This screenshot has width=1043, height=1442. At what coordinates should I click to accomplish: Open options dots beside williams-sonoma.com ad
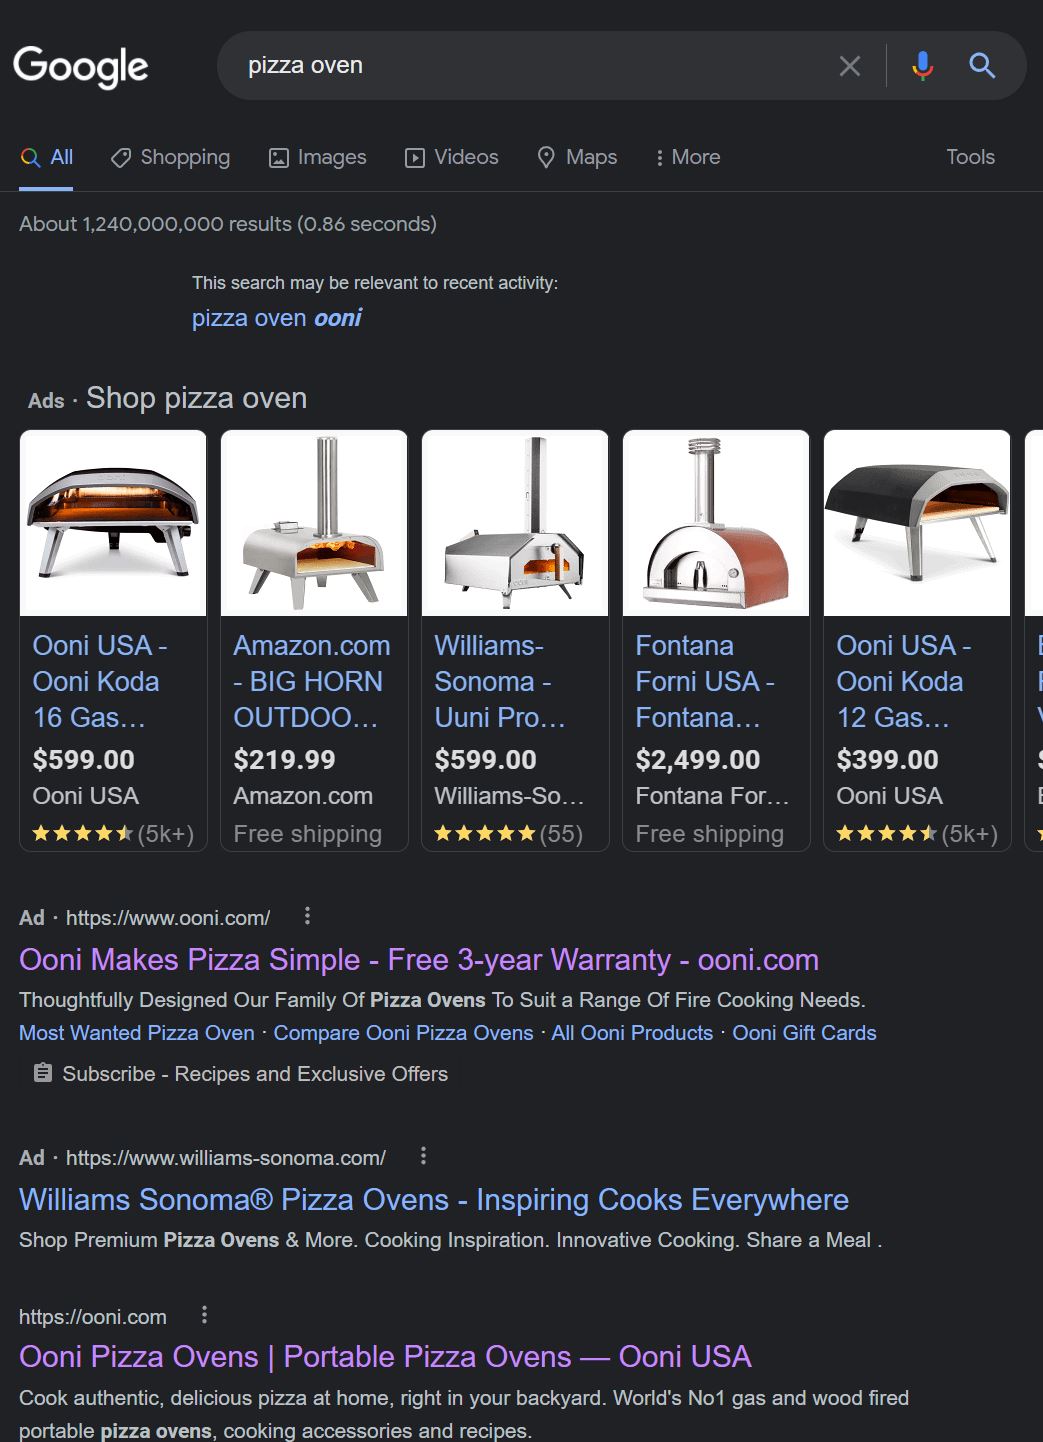tap(423, 1156)
